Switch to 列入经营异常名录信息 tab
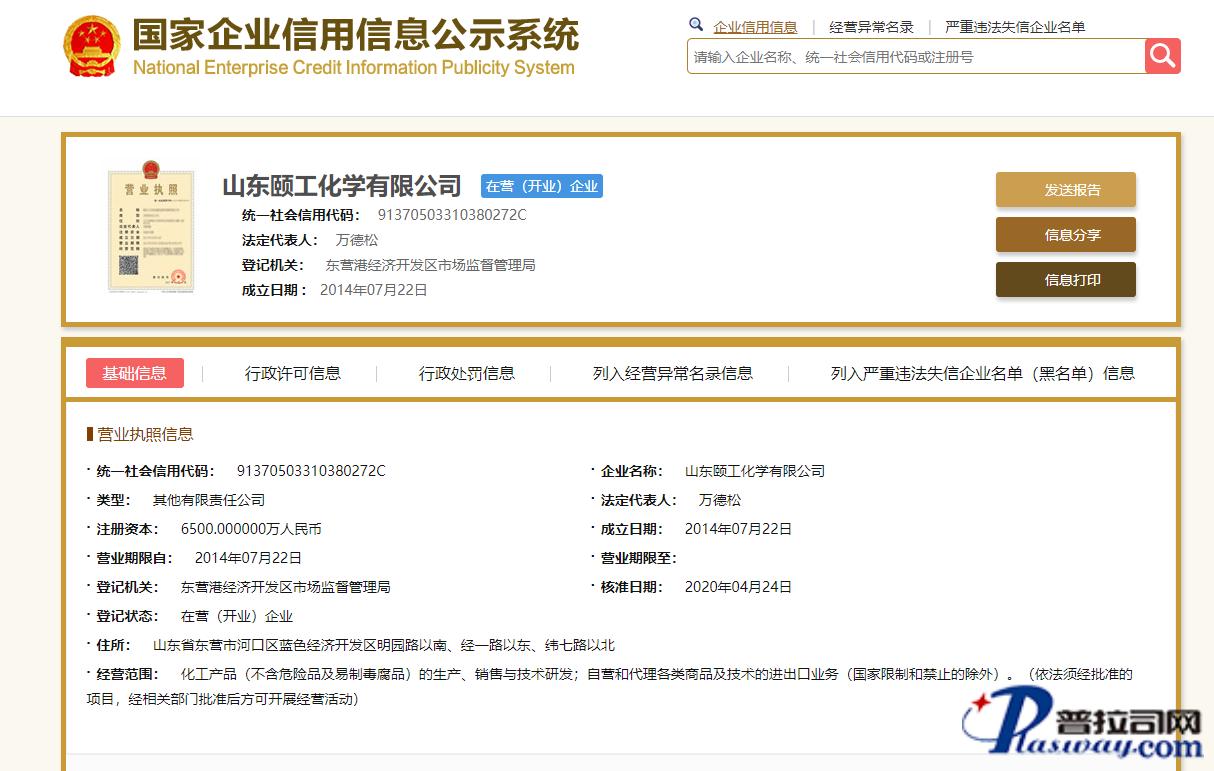1214x771 pixels. 672,373
